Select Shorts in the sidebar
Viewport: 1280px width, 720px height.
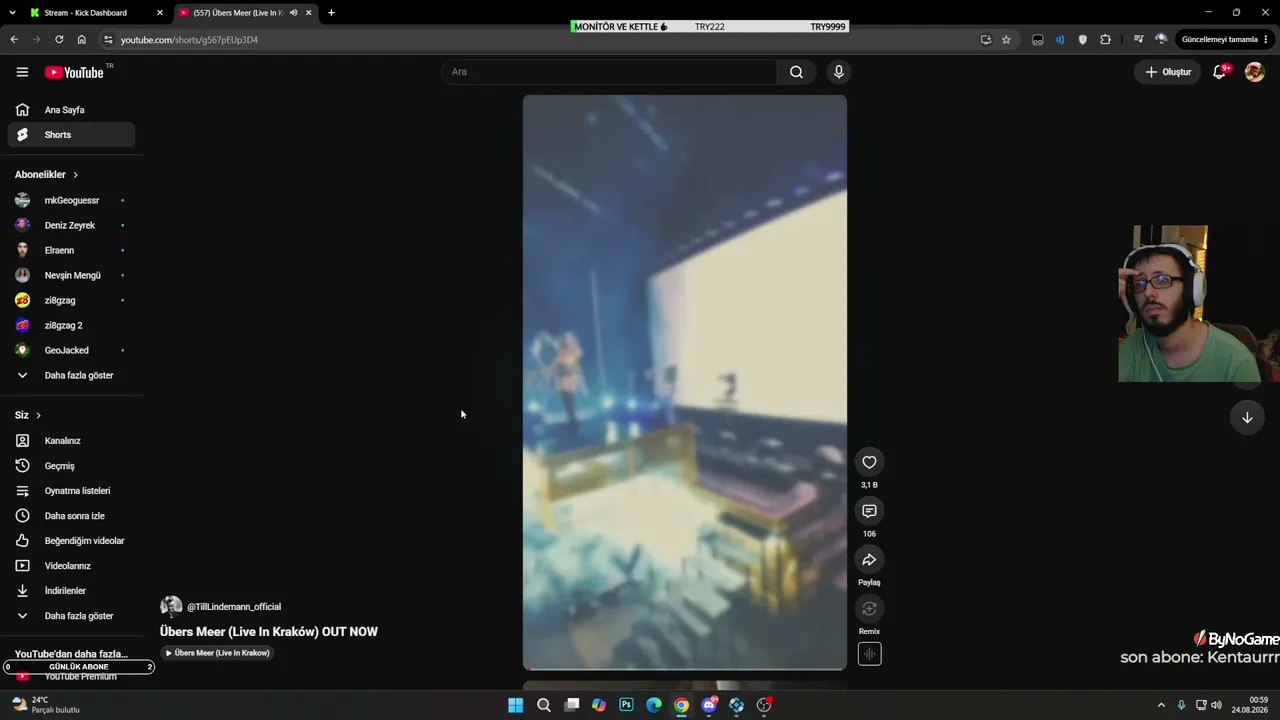point(71,135)
